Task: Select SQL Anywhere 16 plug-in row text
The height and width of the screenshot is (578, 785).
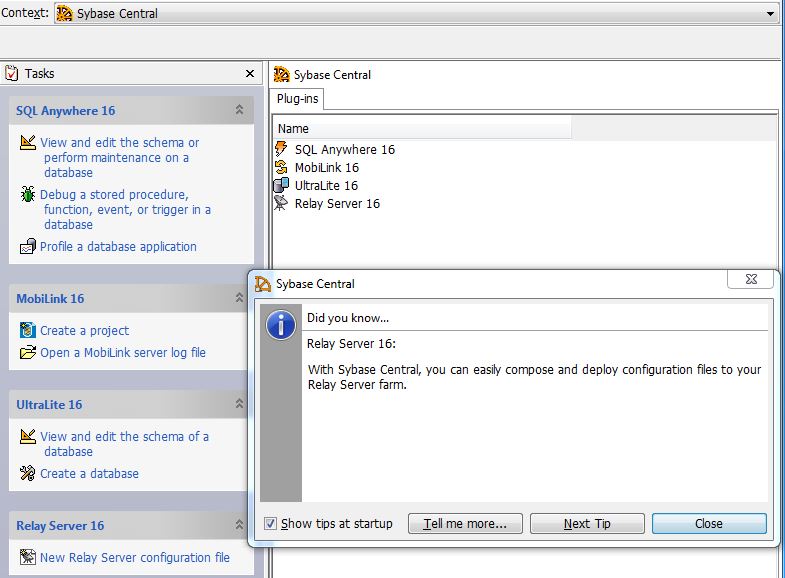Action: pyautogui.click(x=345, y=150)
